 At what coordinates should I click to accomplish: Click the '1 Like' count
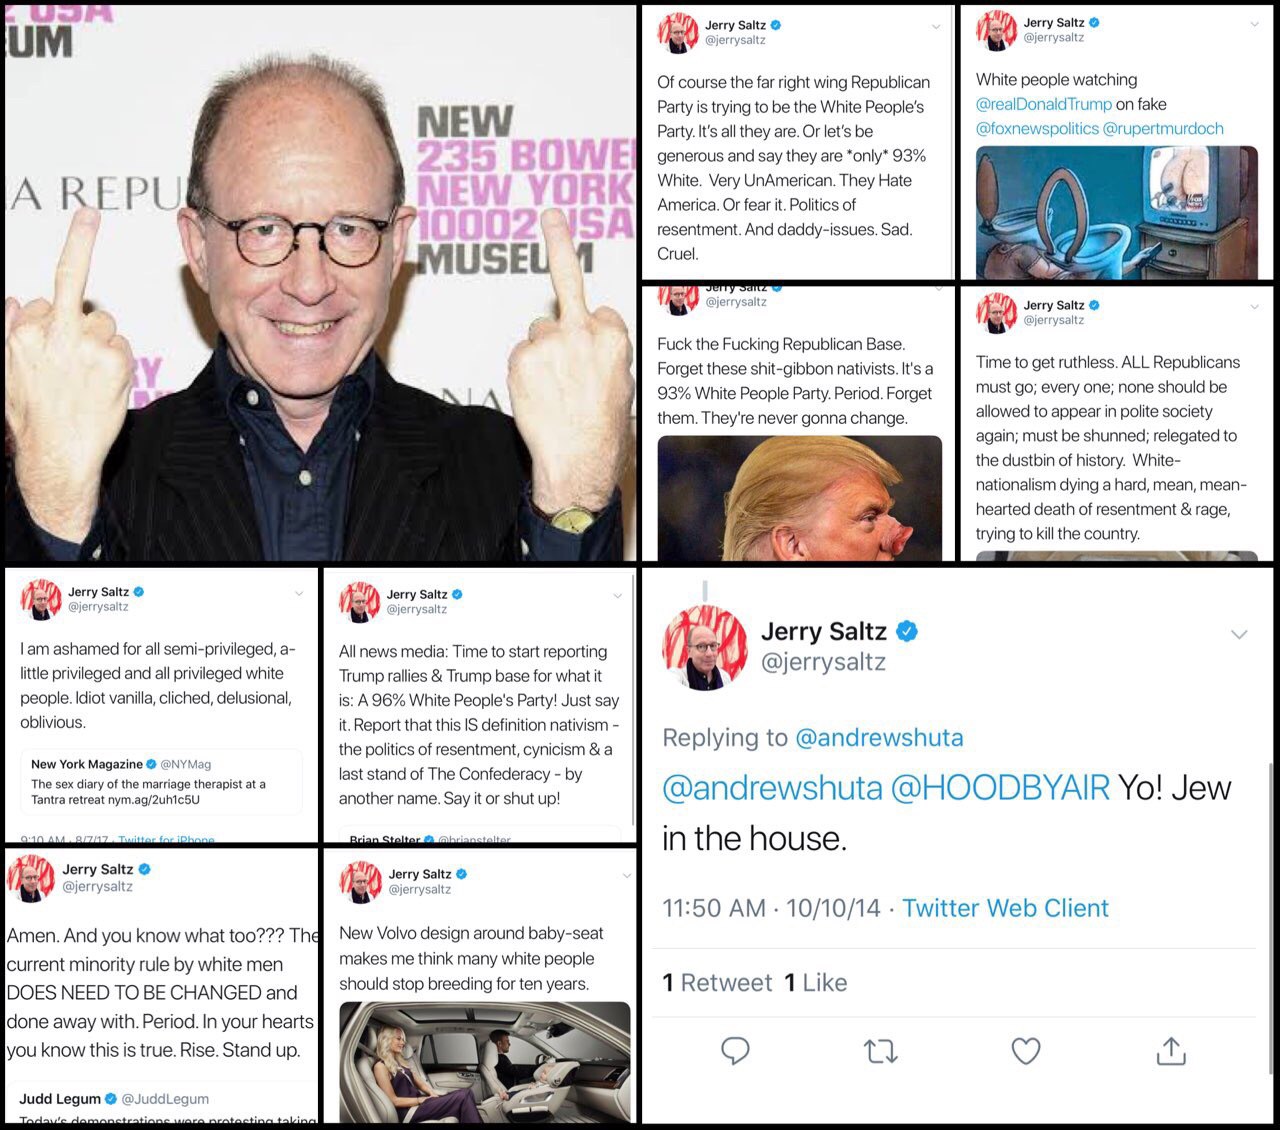[815, 983]
